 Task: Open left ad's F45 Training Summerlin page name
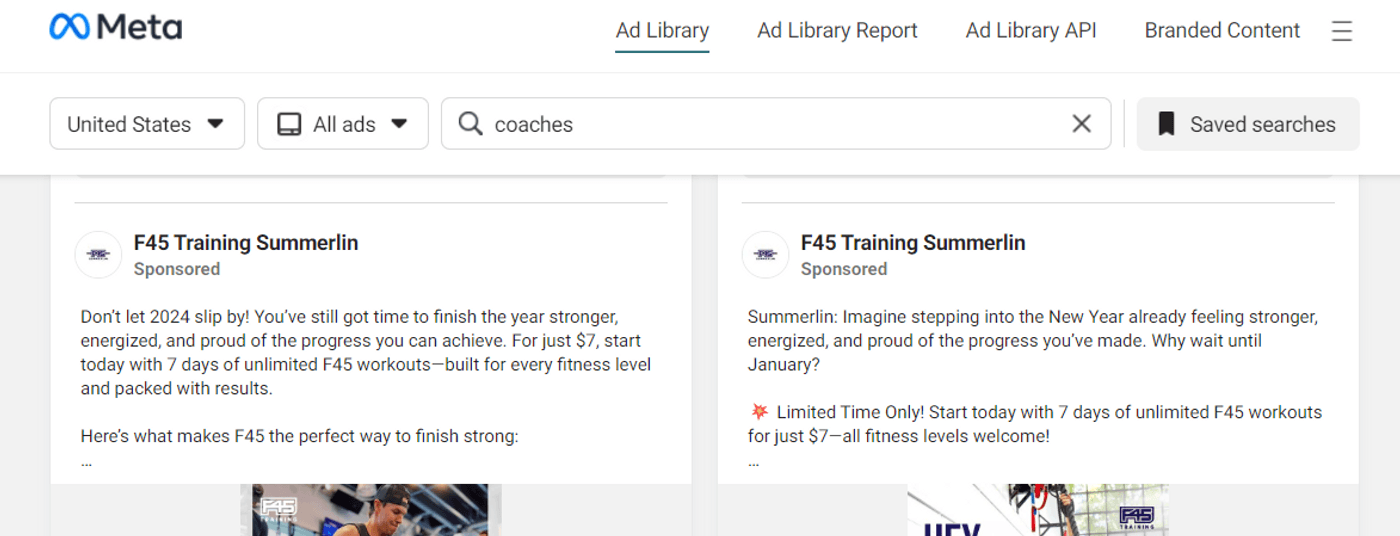tap(246, 243)
